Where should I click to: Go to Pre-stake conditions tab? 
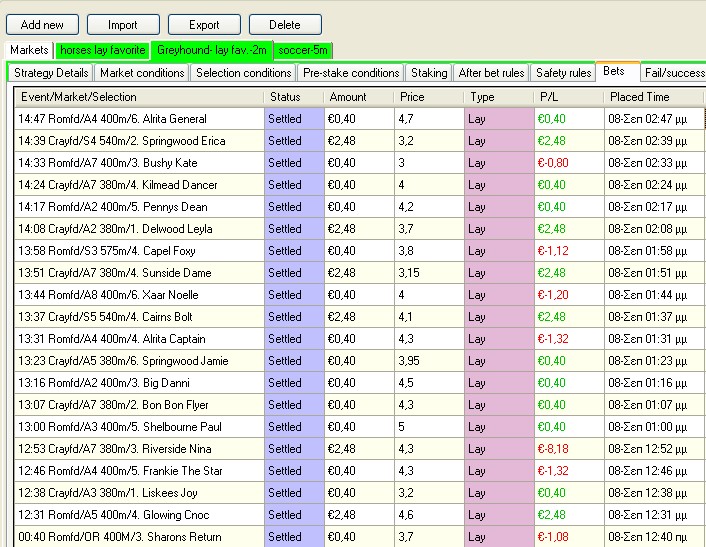pyautogui.click(x=351, y=73)
